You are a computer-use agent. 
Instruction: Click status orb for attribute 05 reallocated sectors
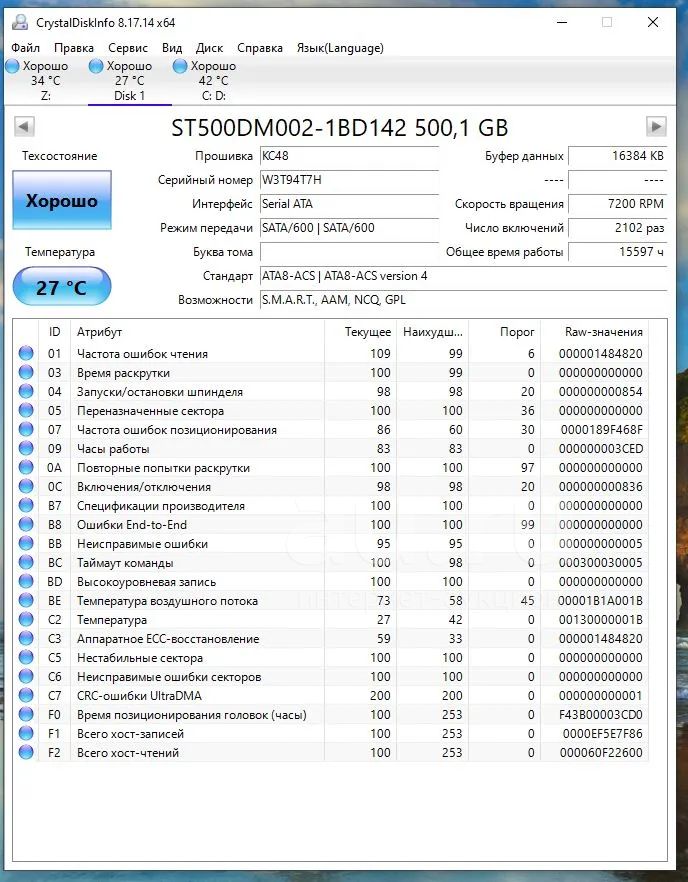(26, 411)
